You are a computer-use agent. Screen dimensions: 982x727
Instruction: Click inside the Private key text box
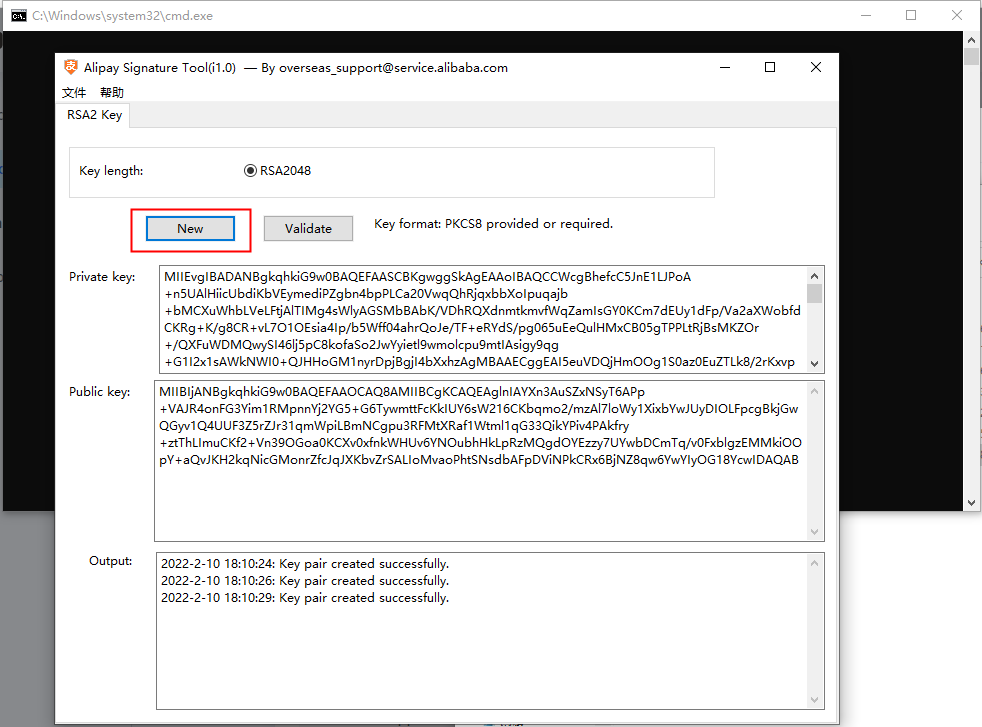[480, 320]
